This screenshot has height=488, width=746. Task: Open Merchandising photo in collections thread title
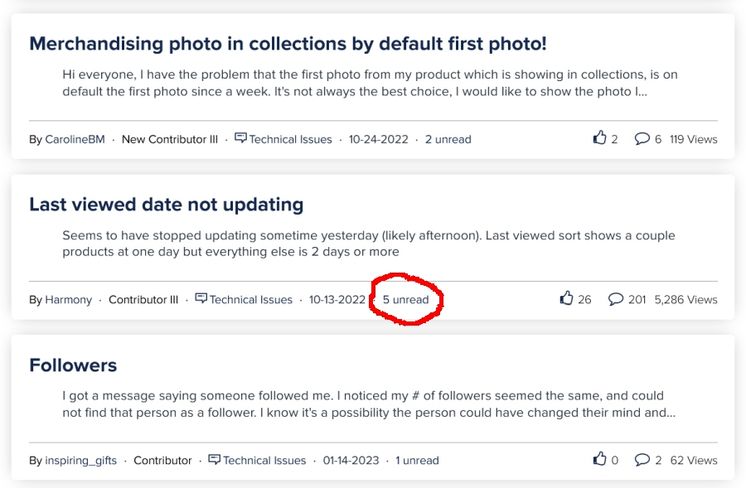288,44
